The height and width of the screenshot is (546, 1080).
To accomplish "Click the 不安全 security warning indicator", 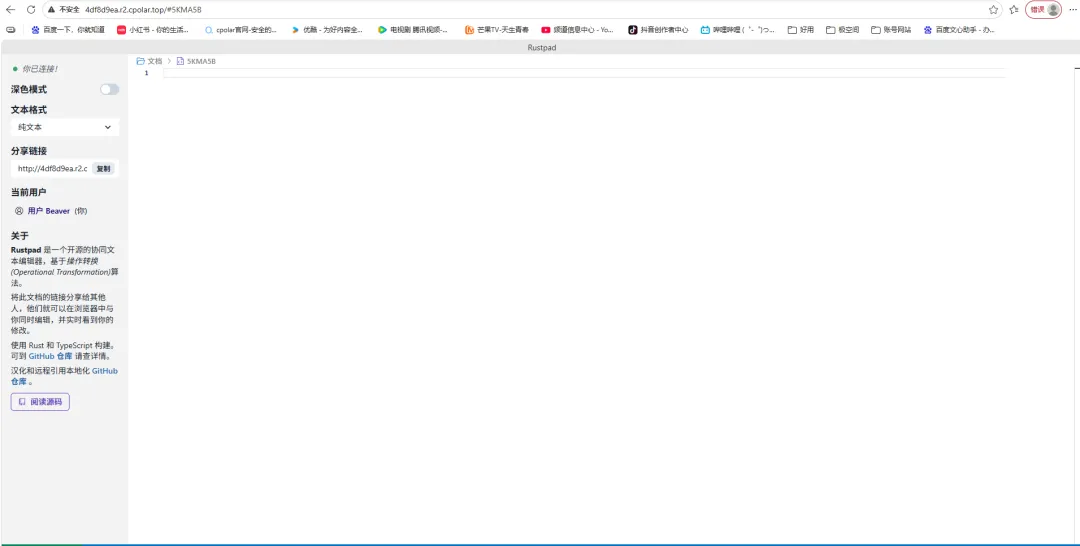I will [x=64, y=10].
